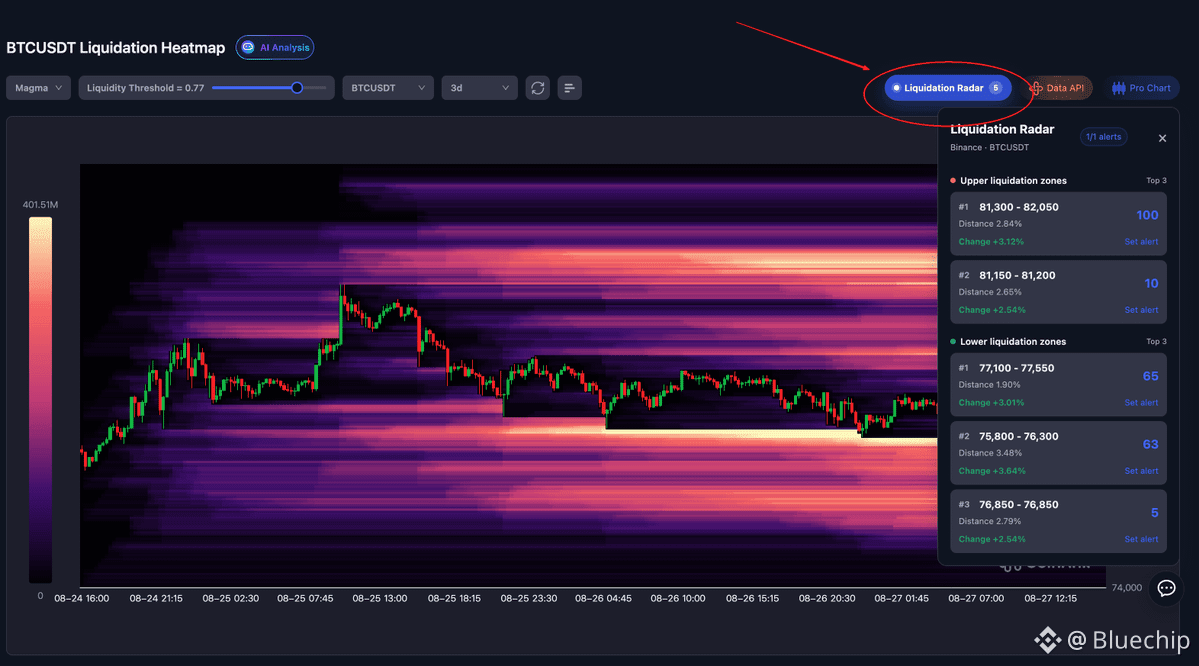Select the 81,300 - 82,050 range text

1019,207
